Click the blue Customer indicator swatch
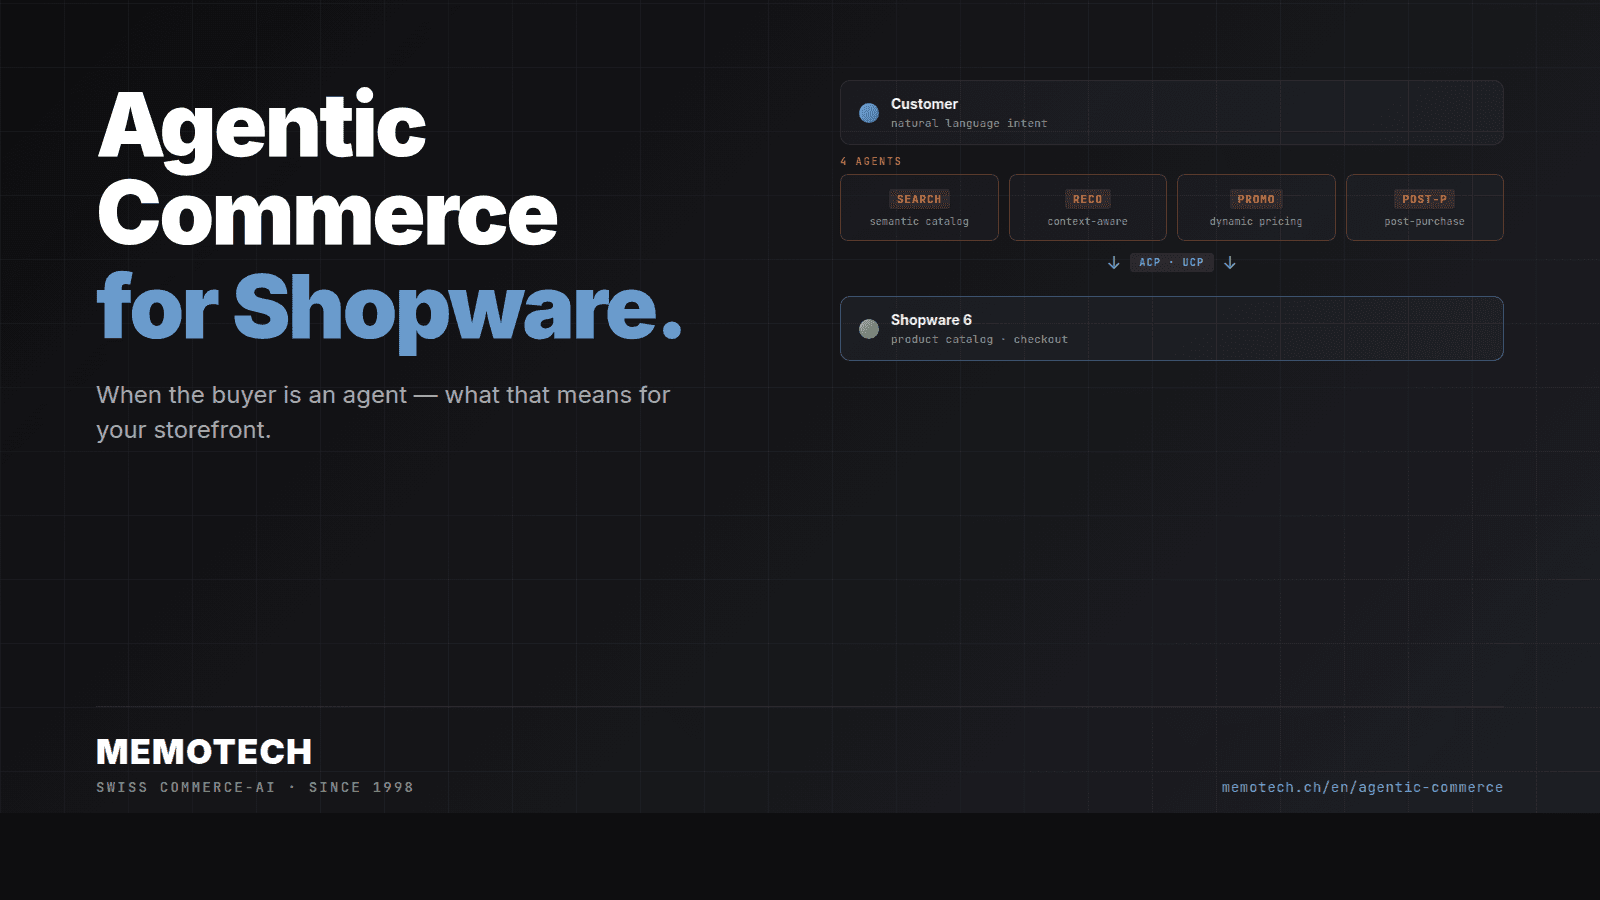 tap(868, 113)
